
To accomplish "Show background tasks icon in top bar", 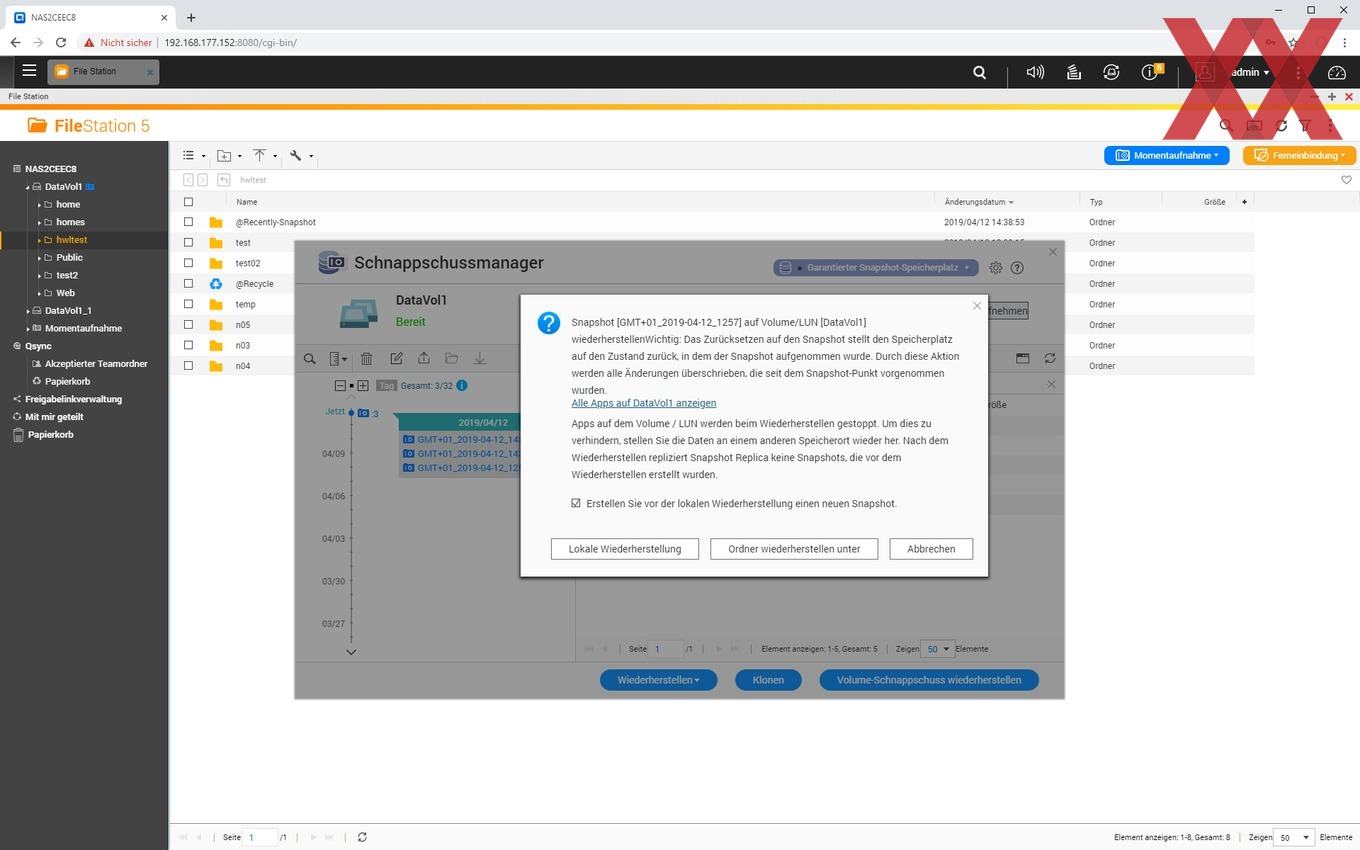I will coord(1074,72).
